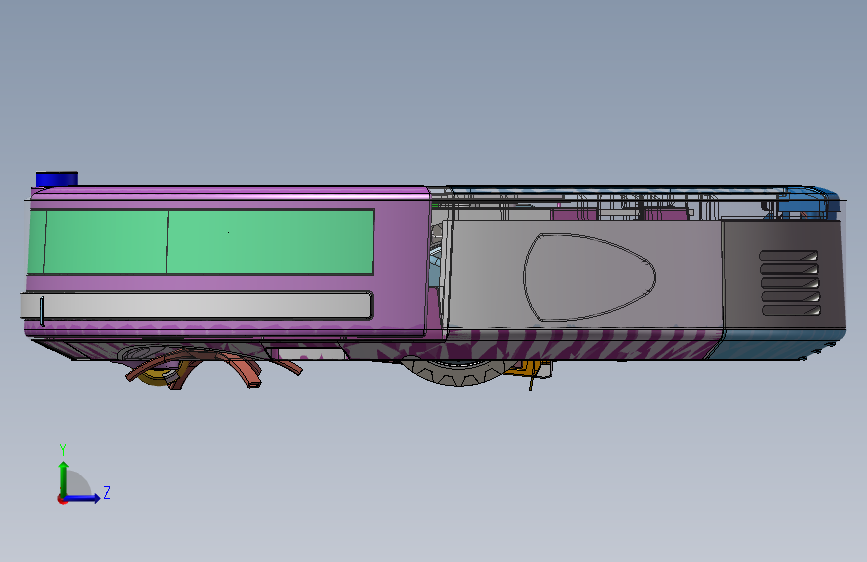Select the blue rear corner piece at the top right
This screenshot has width=867, height=562.
point(810,204)
